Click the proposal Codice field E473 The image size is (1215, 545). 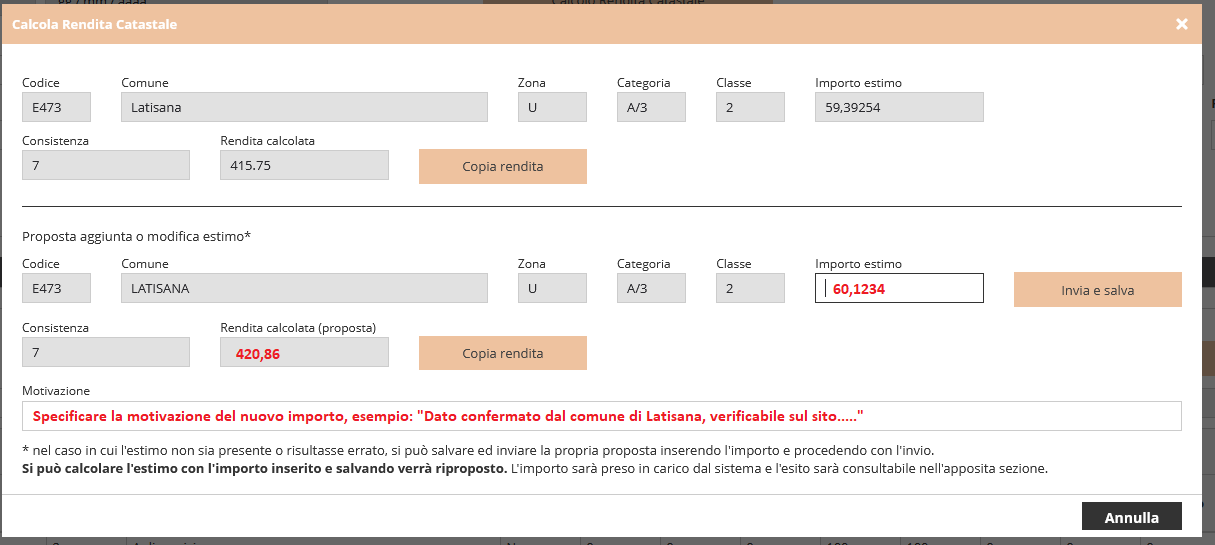click(57, 289)
